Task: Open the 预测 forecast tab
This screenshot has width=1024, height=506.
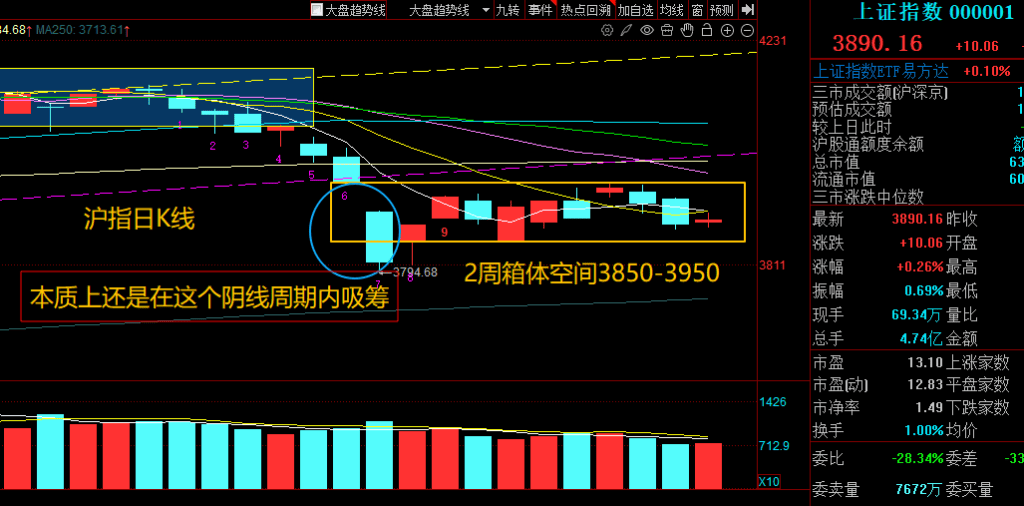Action: click(x=721, y=10)
